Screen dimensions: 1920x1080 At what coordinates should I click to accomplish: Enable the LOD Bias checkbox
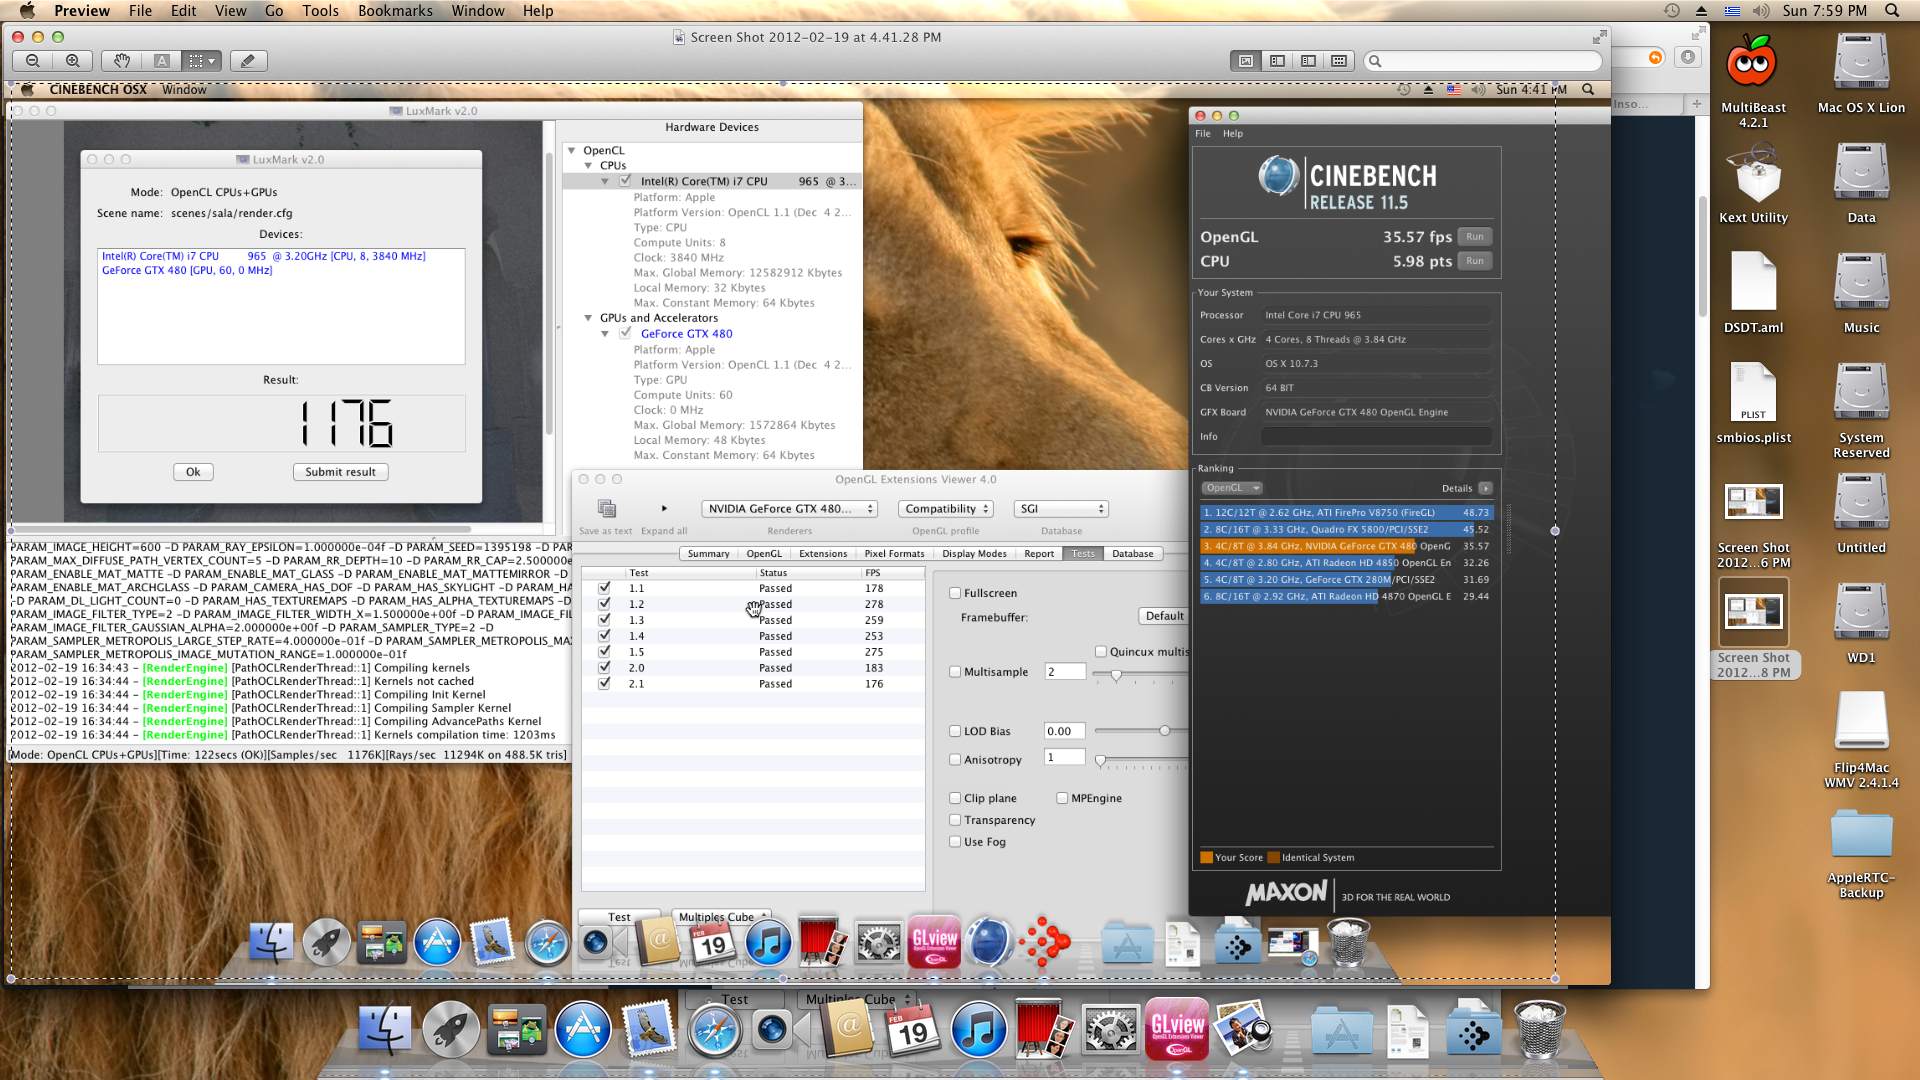(955, 731)
